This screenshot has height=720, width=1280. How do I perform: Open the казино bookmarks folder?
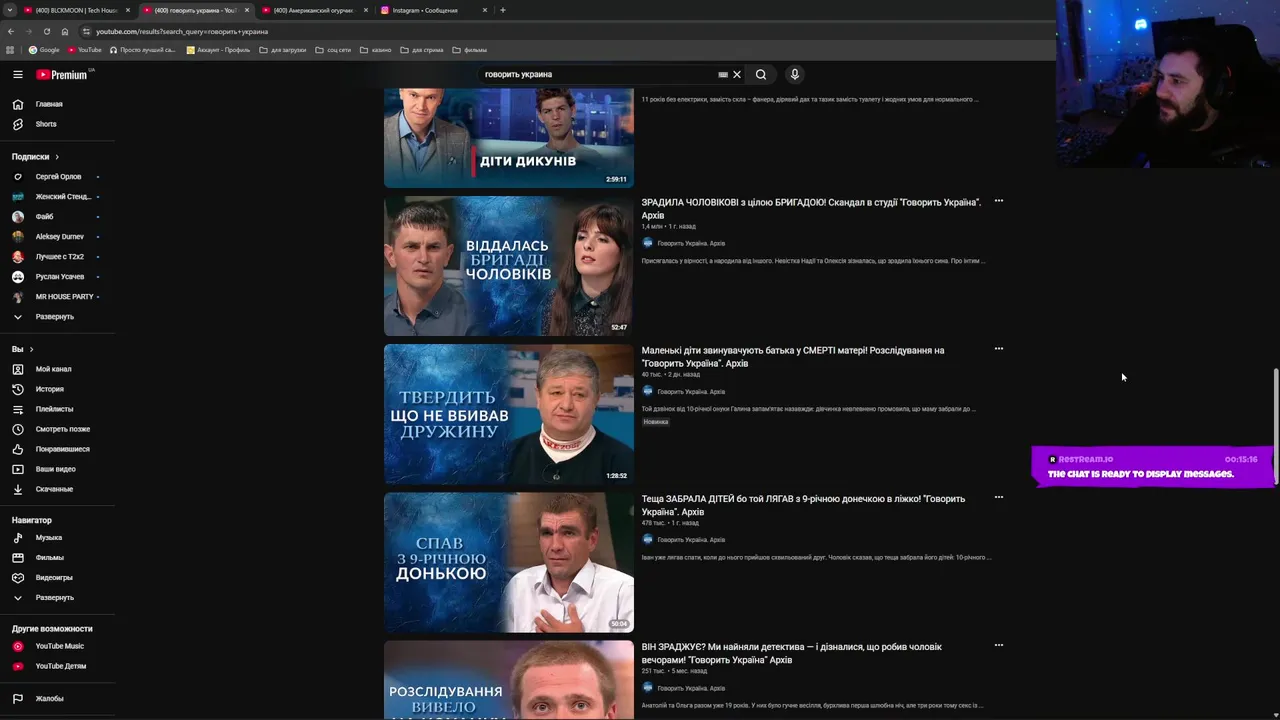375,49
